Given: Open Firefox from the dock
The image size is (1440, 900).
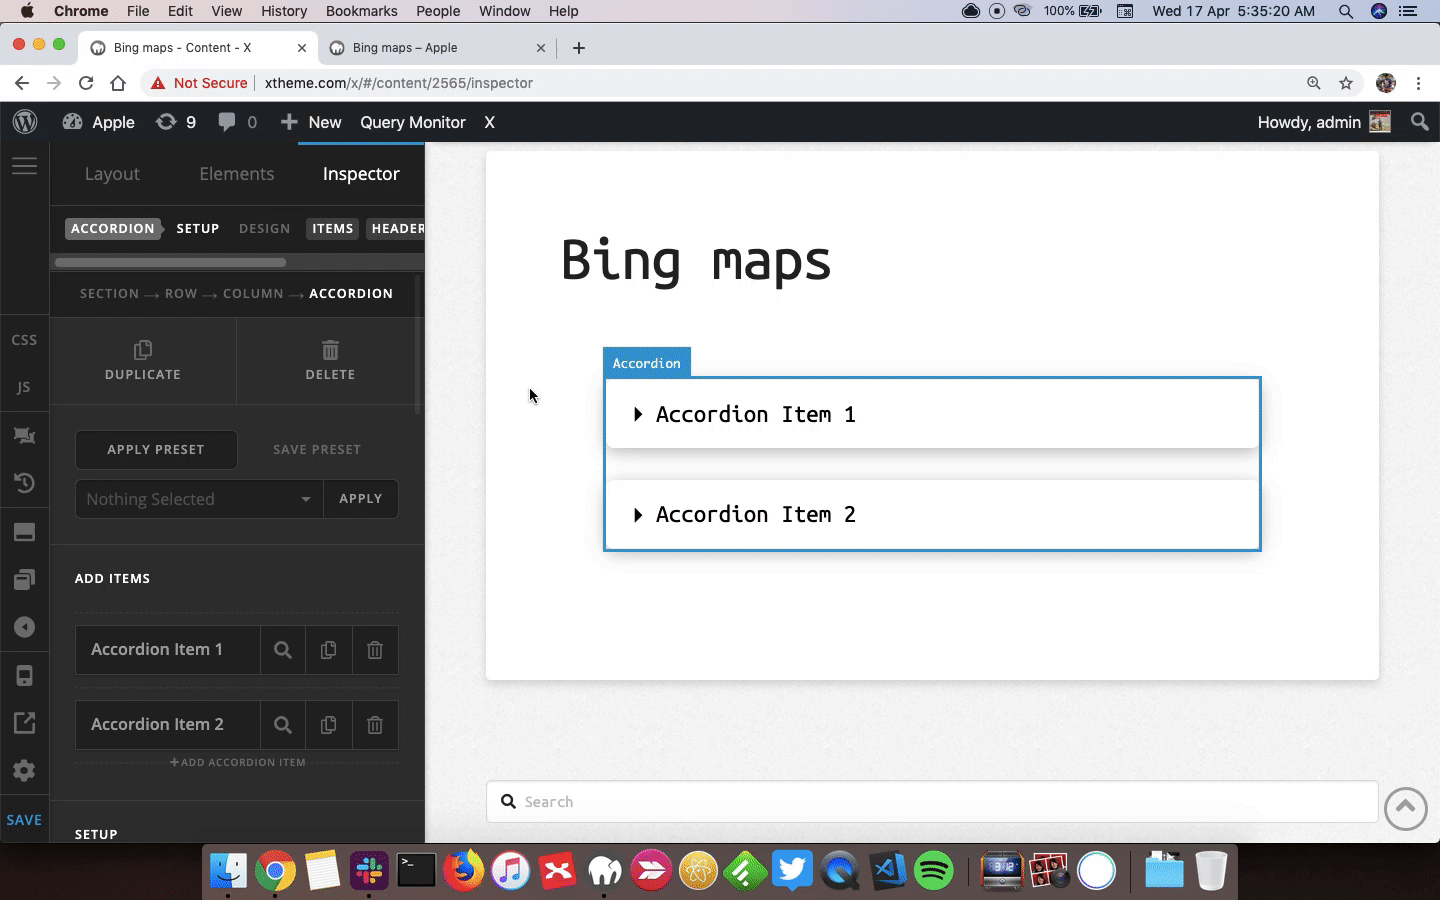Looking at the screenshot, I should (463, 870).
